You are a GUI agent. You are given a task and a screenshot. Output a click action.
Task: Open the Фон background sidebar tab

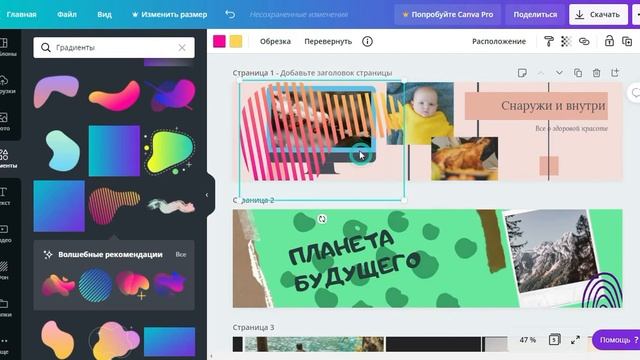[4, 271]
